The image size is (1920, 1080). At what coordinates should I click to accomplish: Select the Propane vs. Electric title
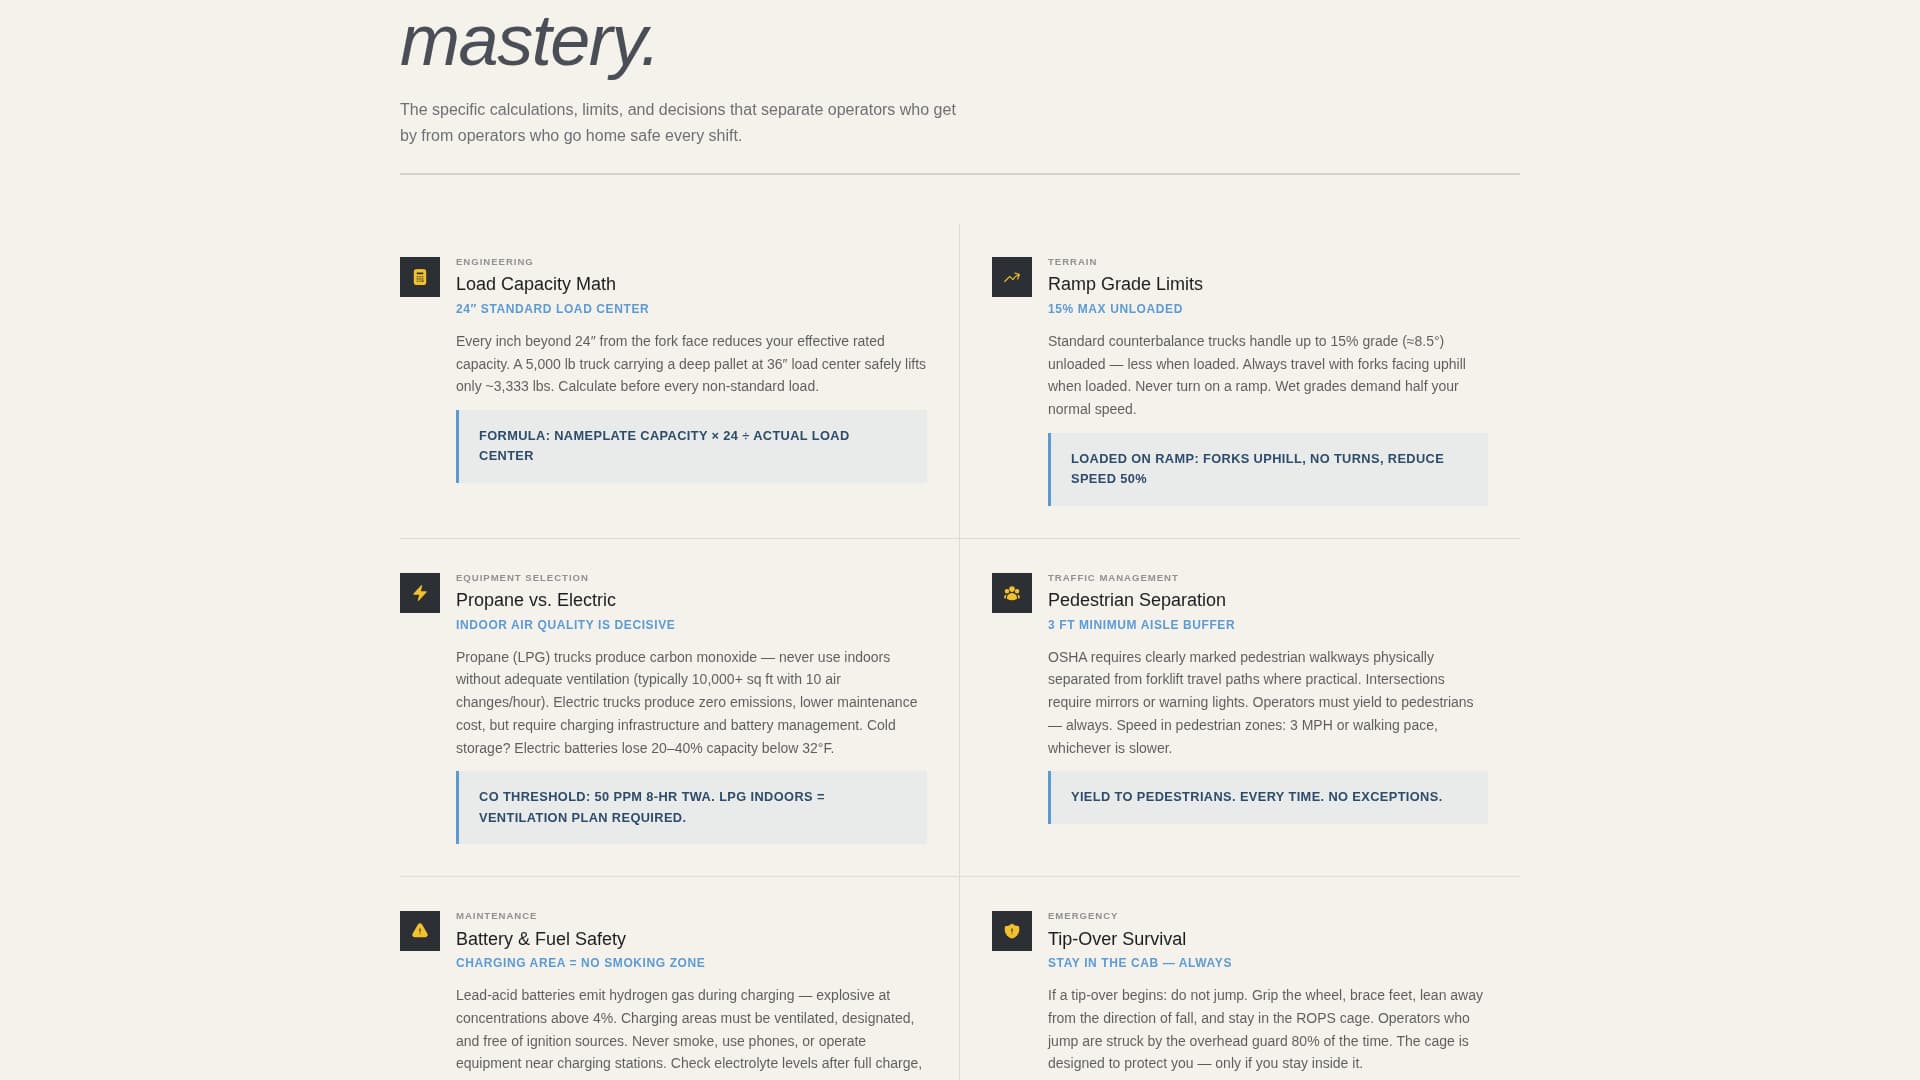click(536, 600)
